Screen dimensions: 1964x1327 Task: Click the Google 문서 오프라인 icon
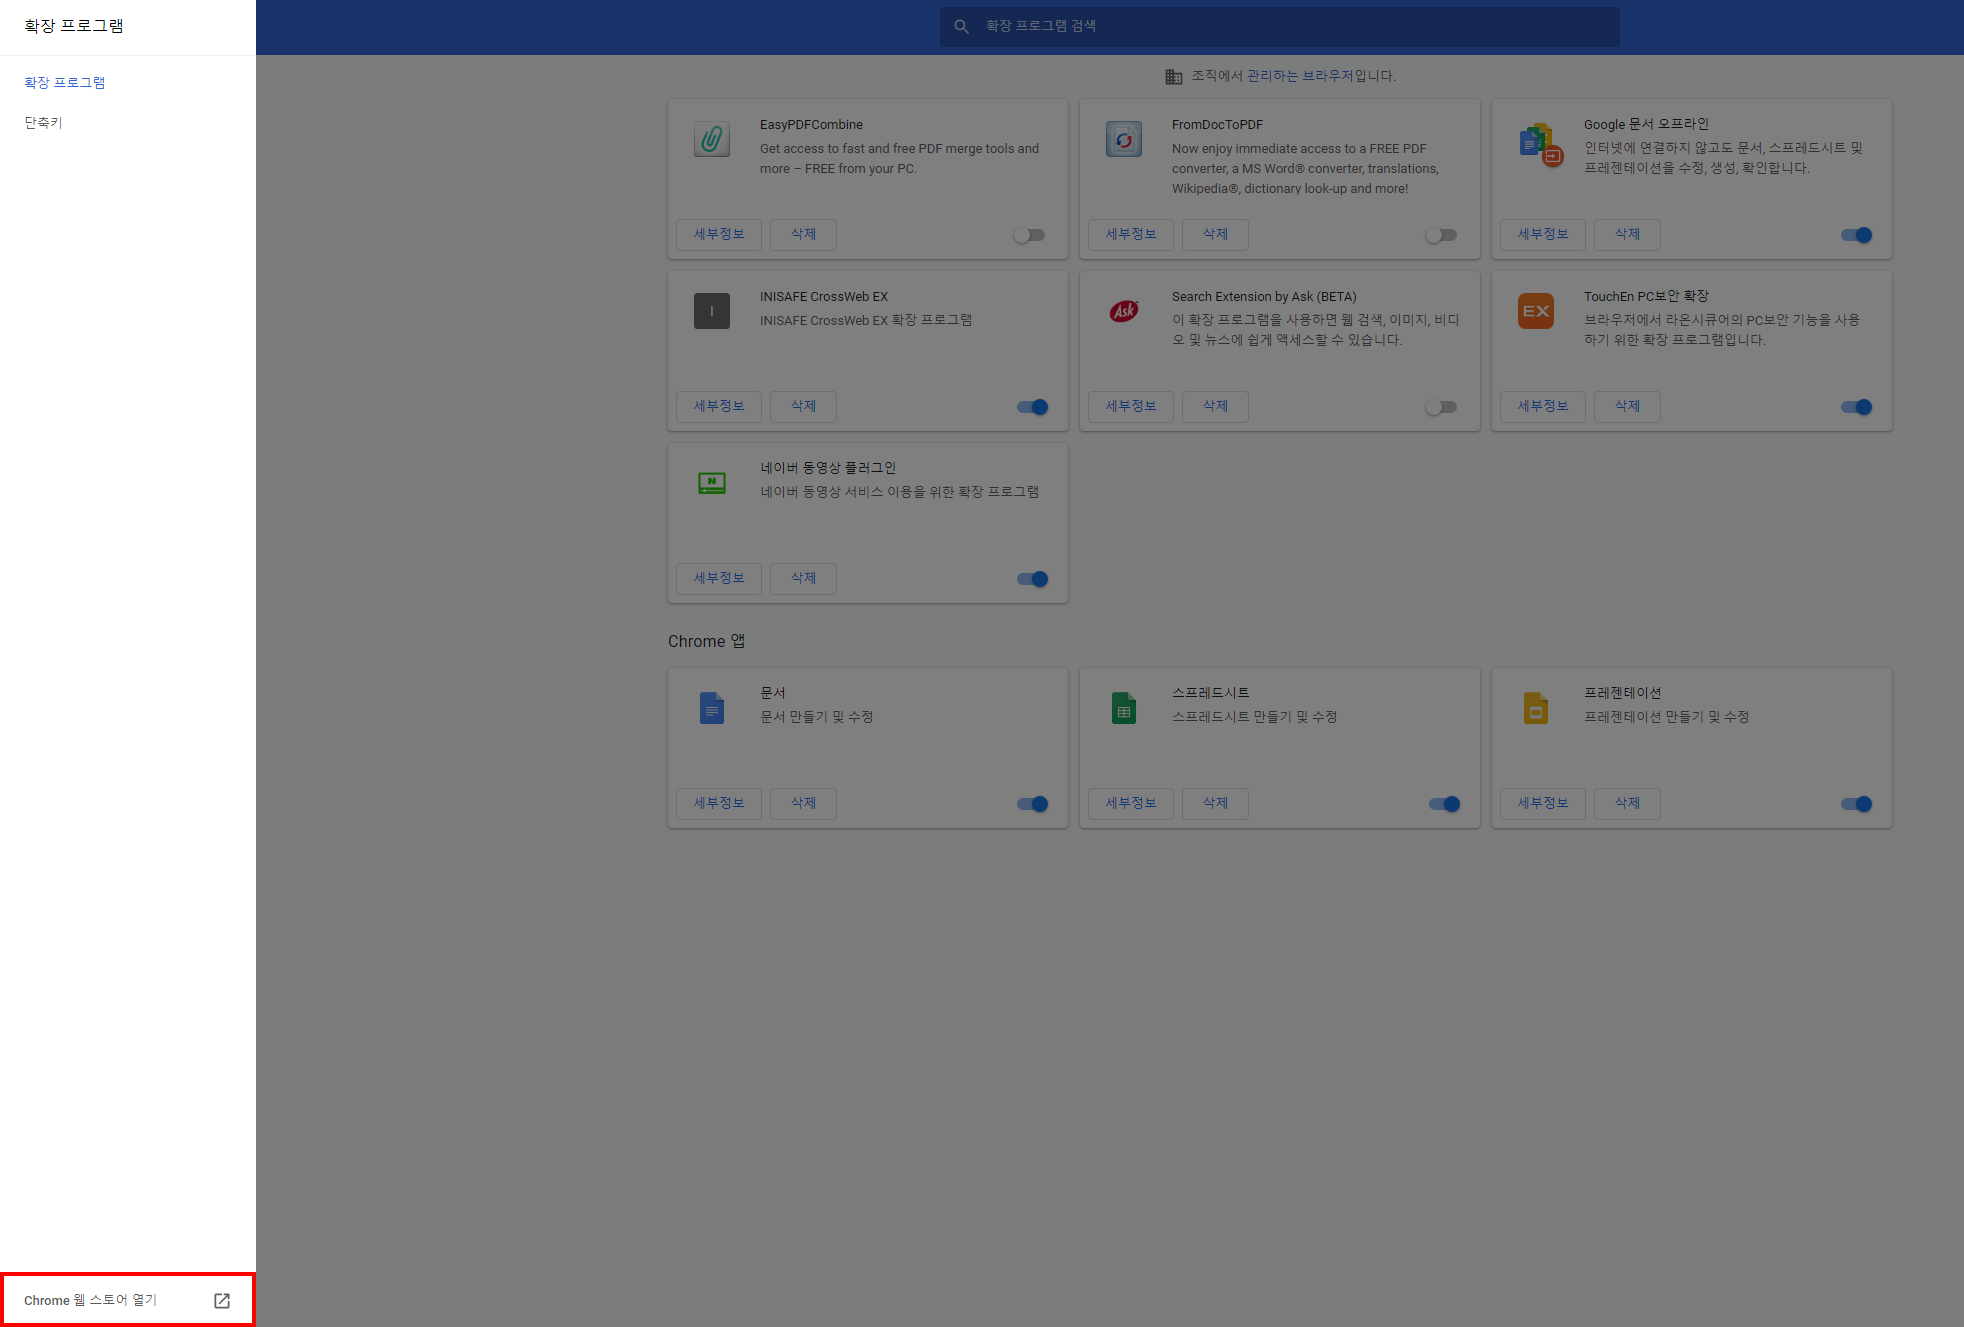tap(1539, 145)
